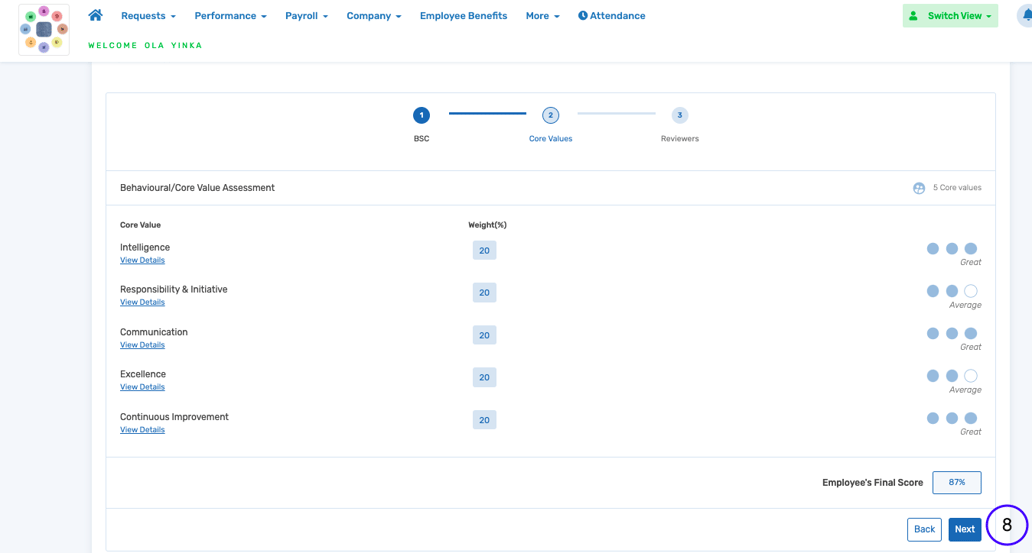Open the Performance dropdown menu

[x=230, y=16]
